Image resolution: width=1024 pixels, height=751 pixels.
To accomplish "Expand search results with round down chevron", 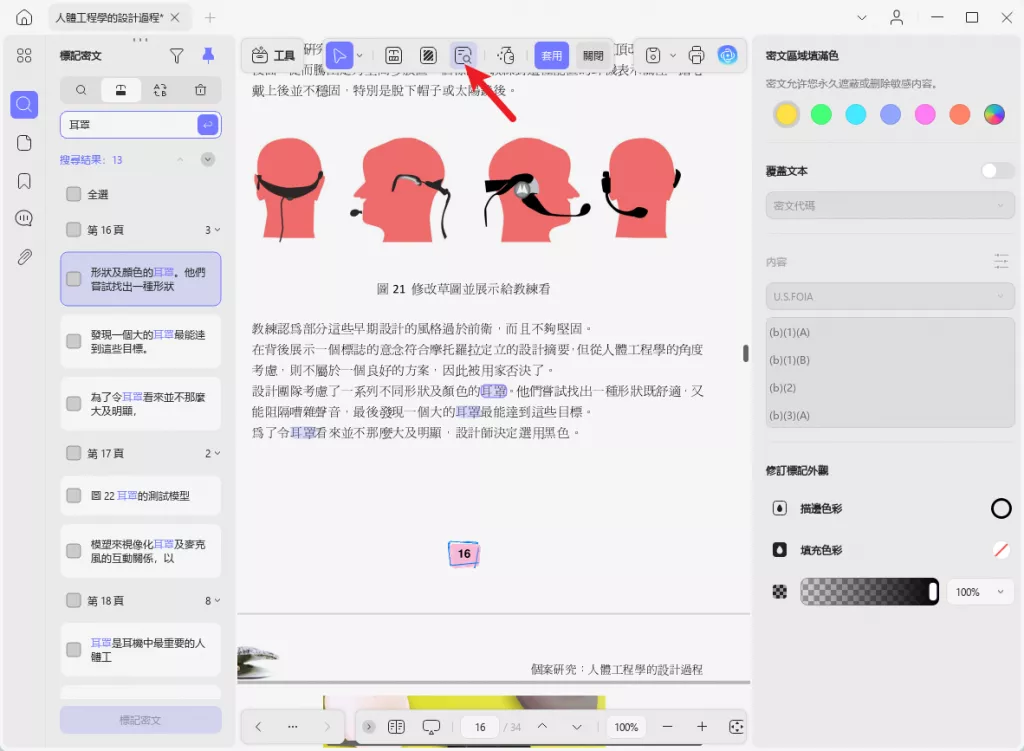I will [x=208, y=159].
